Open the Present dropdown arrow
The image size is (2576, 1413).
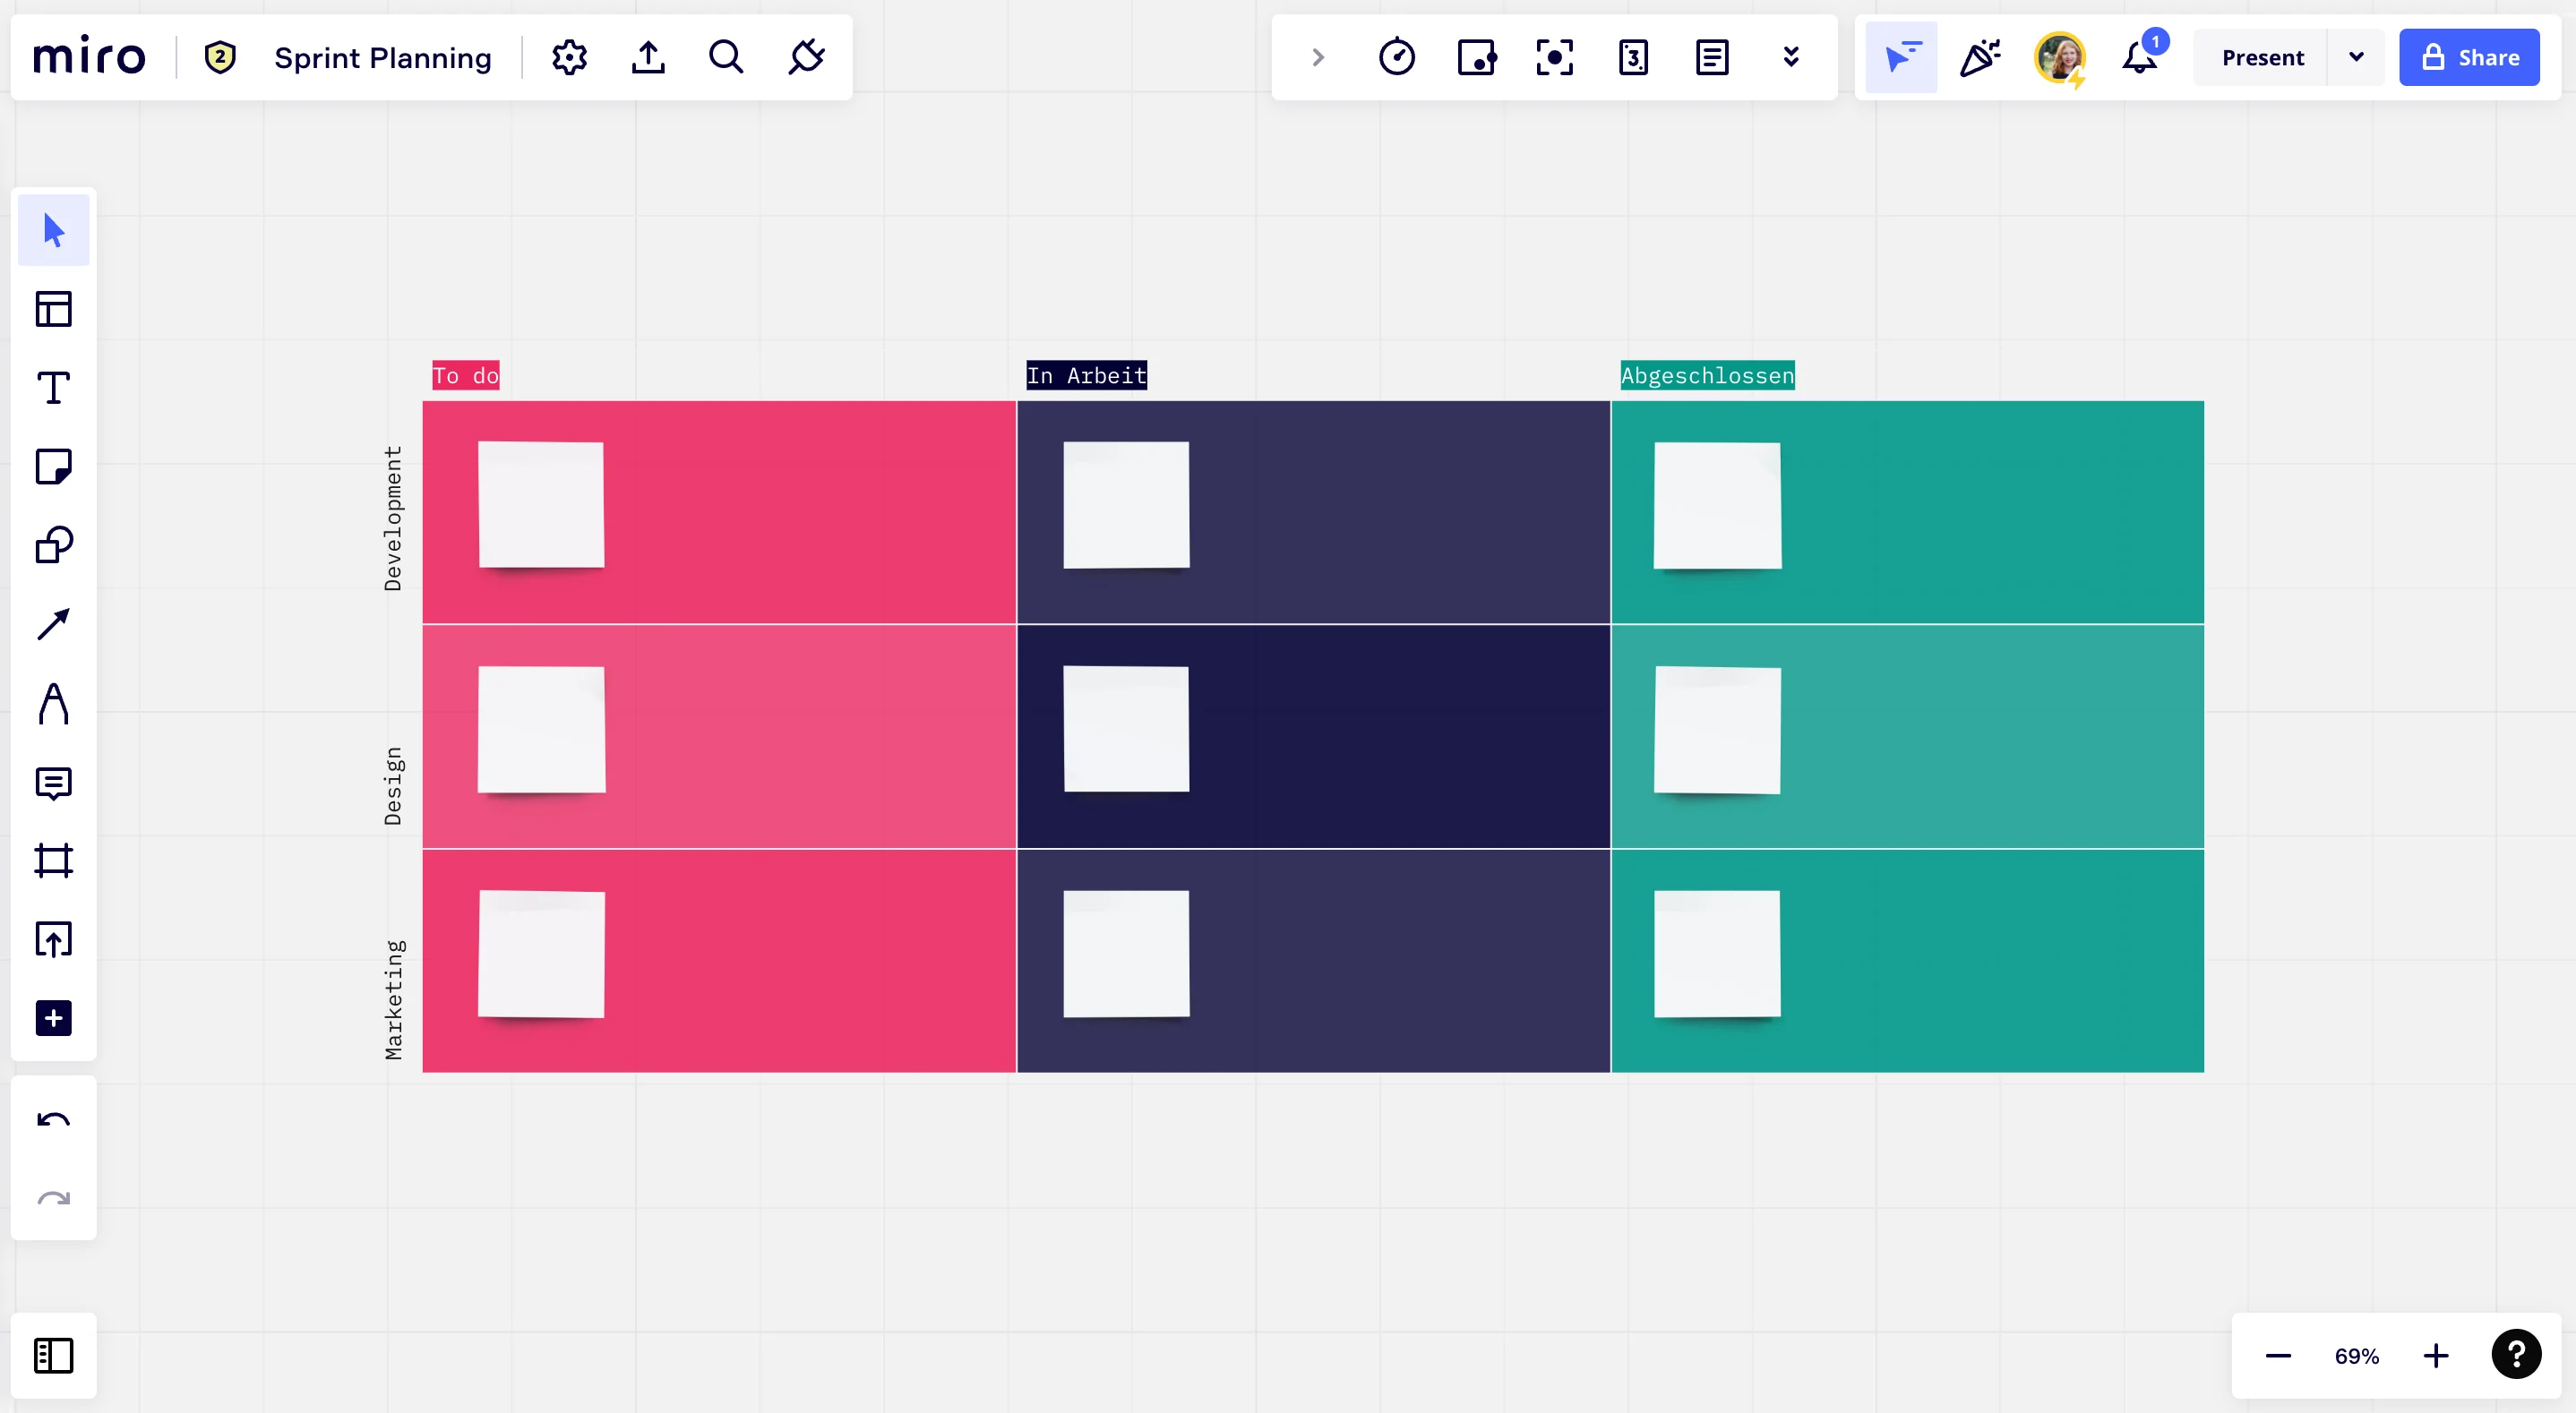click(2356, 57)
